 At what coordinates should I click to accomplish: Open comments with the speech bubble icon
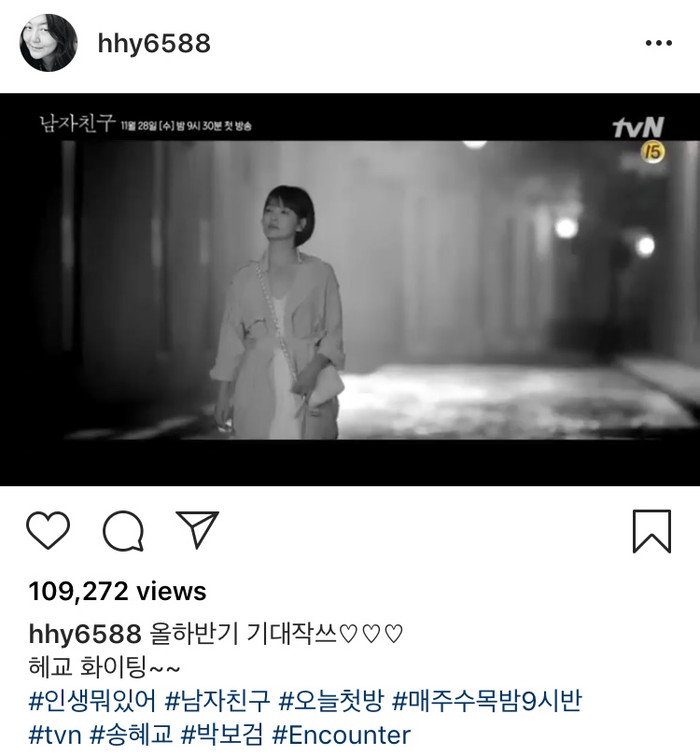(123, 531)
